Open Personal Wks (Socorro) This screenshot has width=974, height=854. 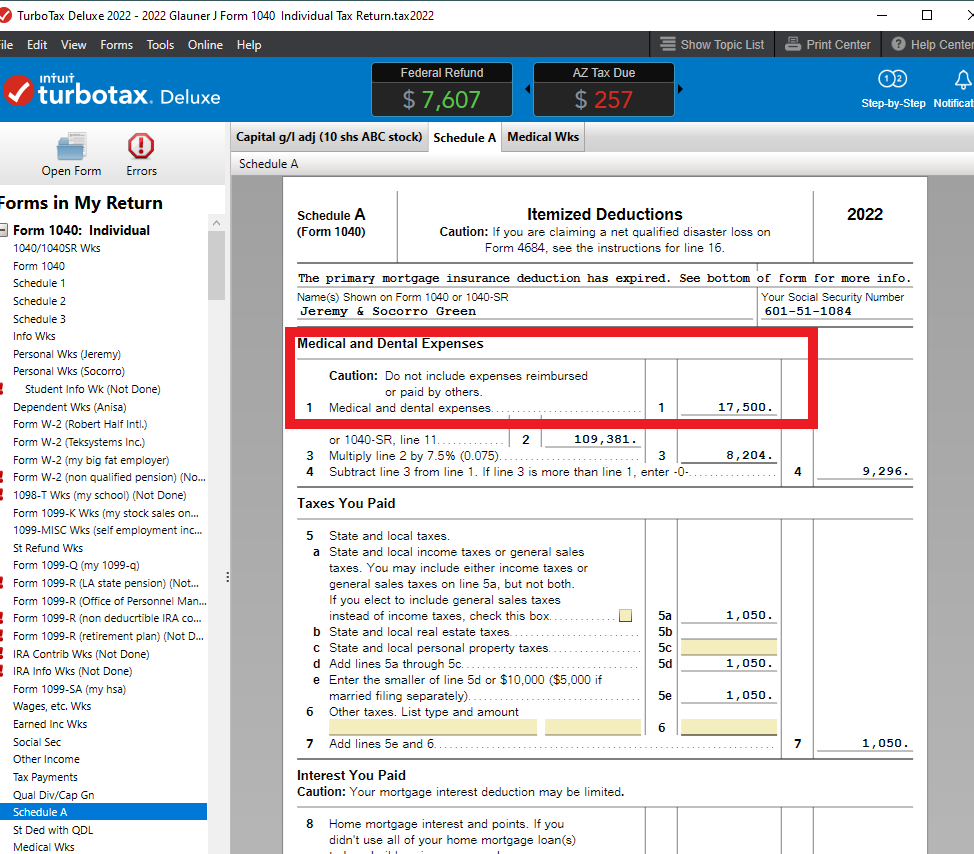pos(69,371)
